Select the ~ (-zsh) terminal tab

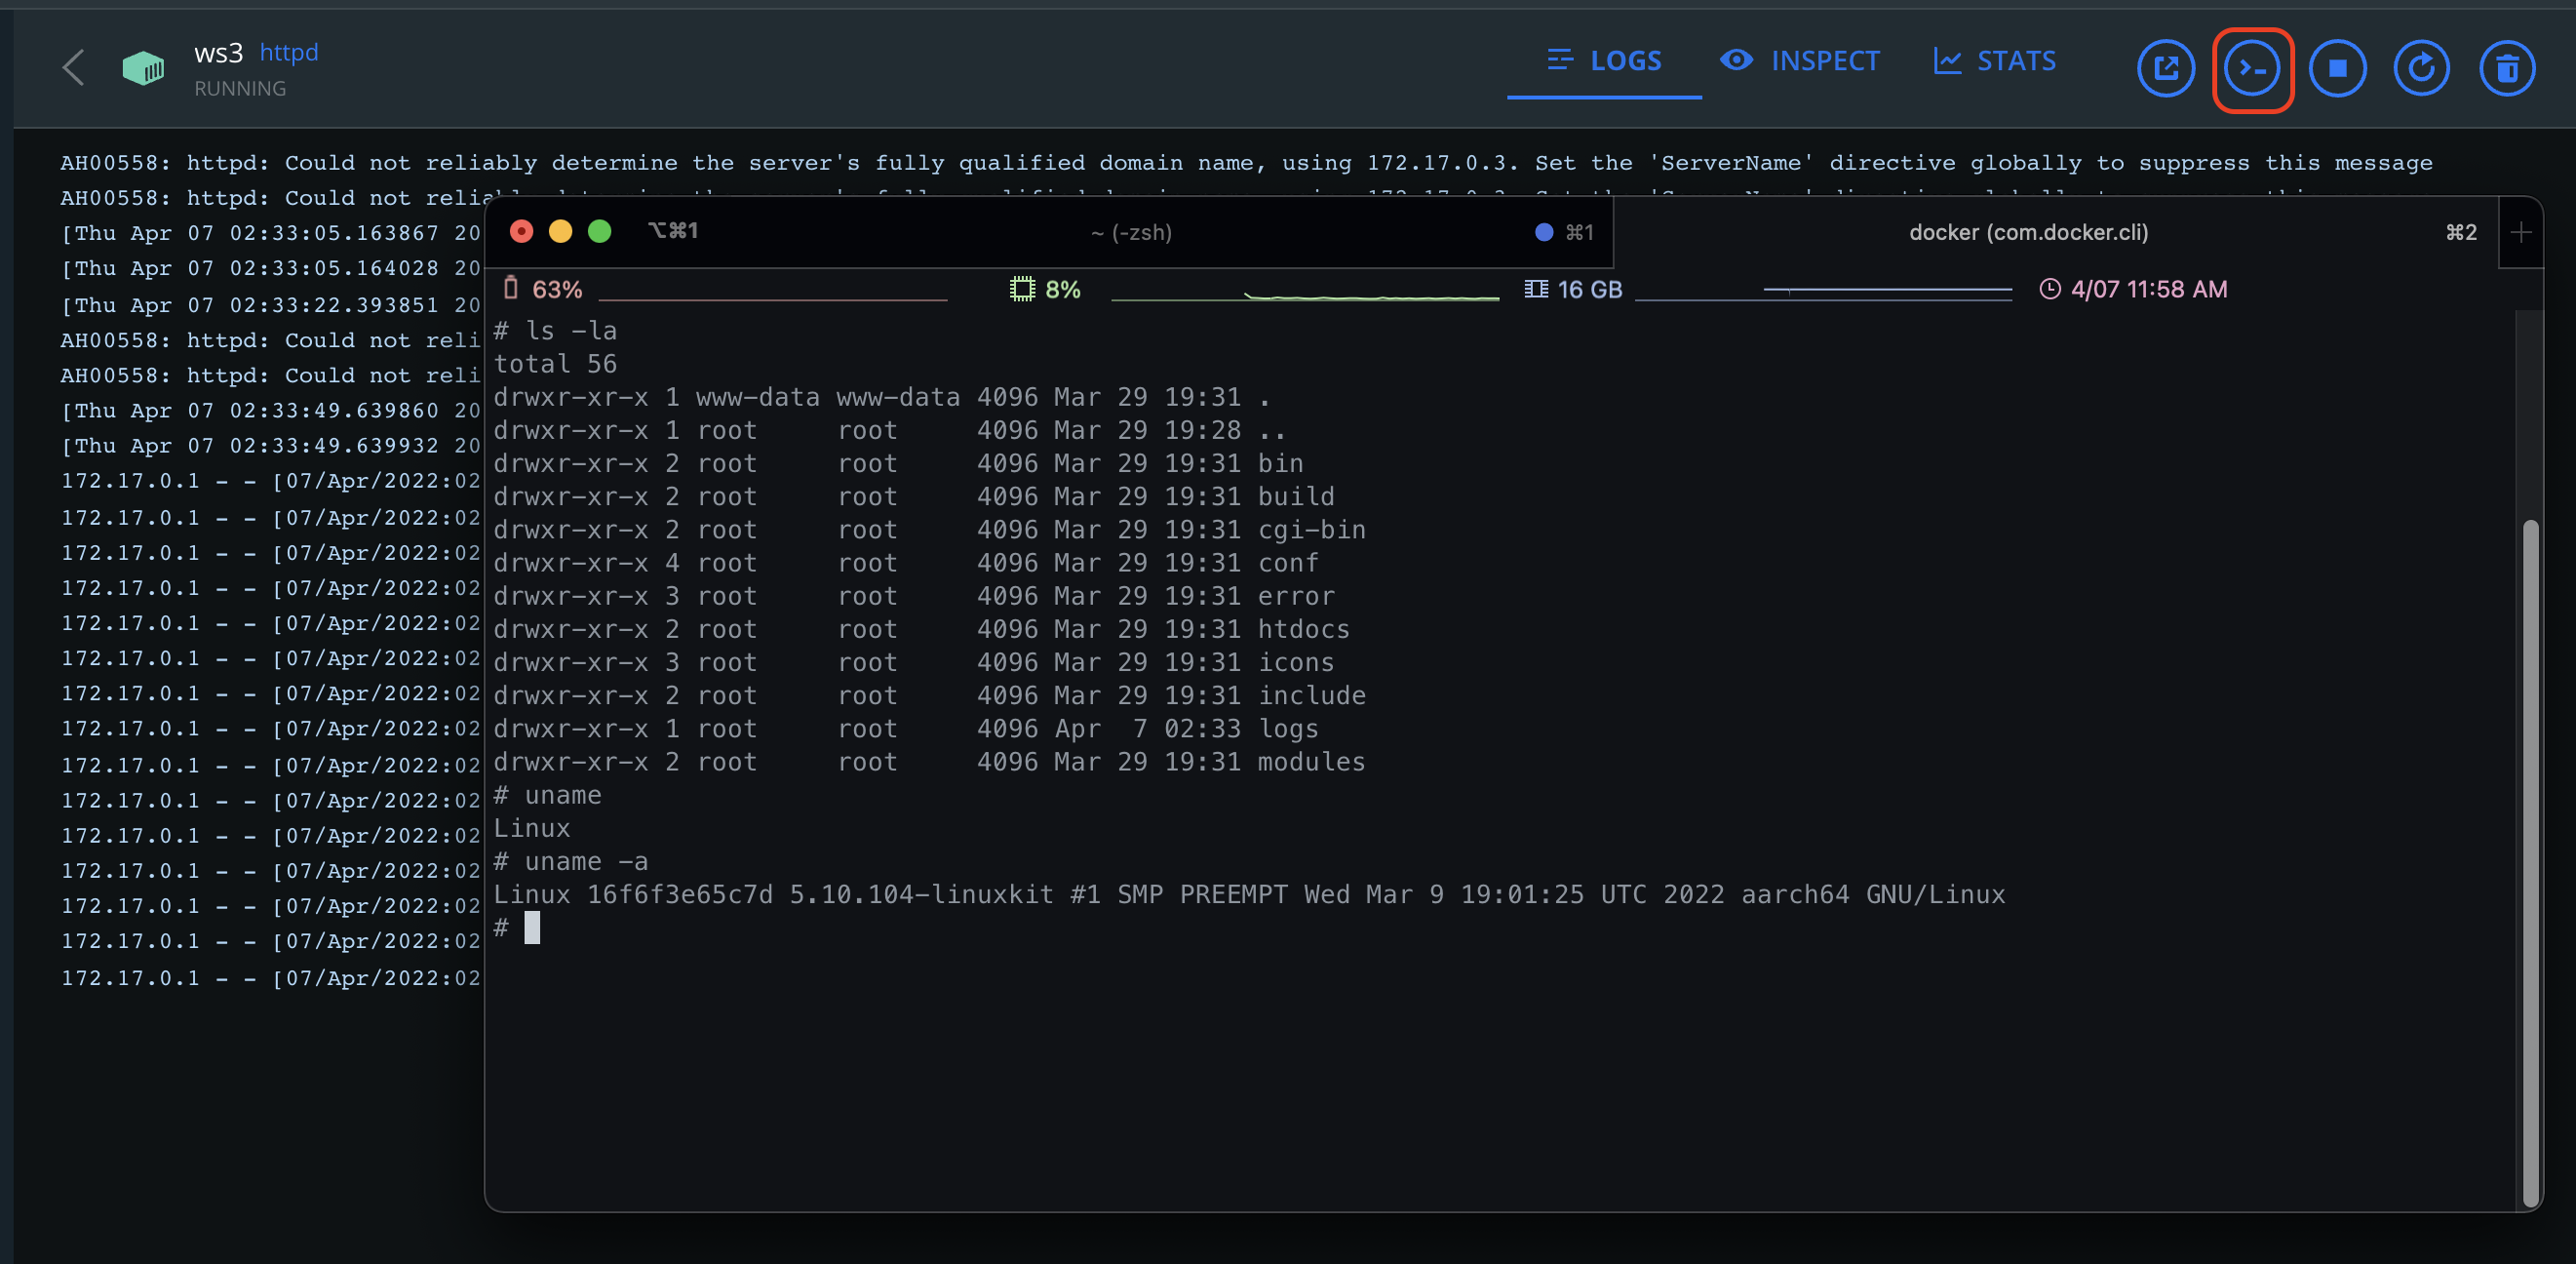coord(1130,232)
